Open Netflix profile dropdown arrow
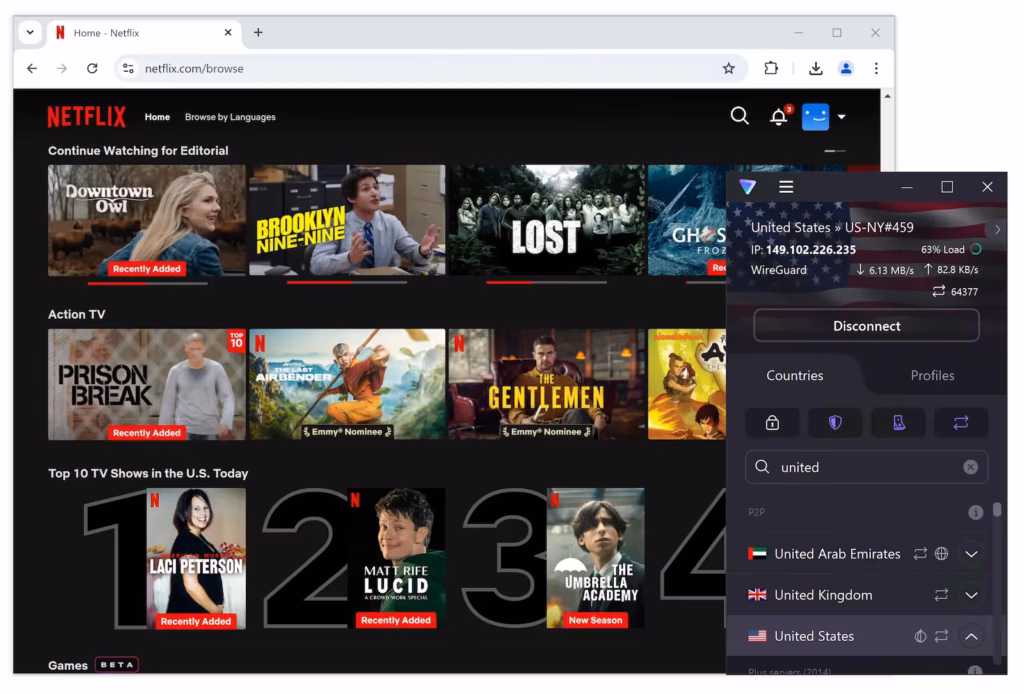This screenshot has height=694, width=1024. tap(841, 117)
